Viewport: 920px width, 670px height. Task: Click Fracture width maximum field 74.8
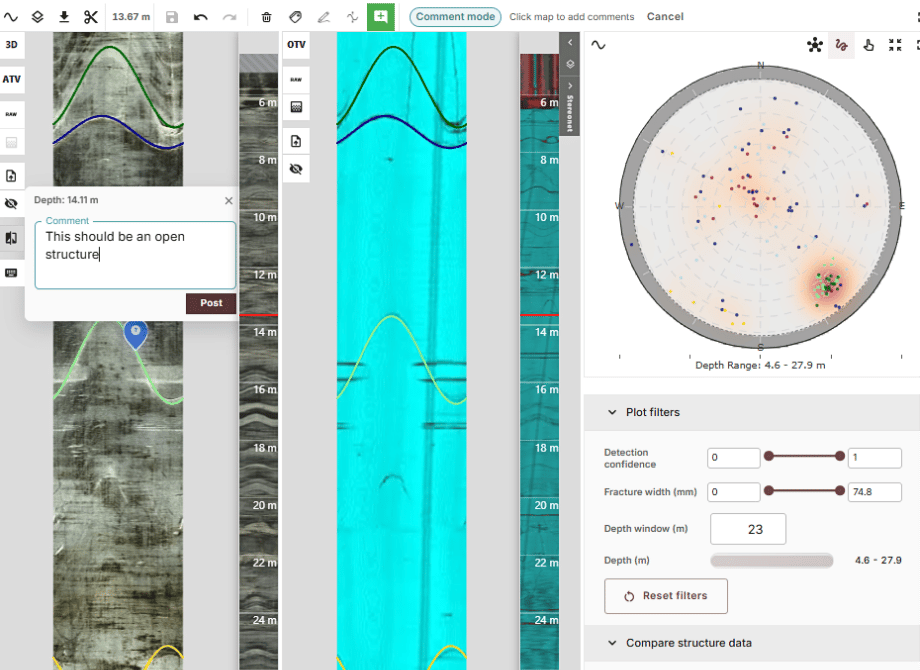click(874, 492)
